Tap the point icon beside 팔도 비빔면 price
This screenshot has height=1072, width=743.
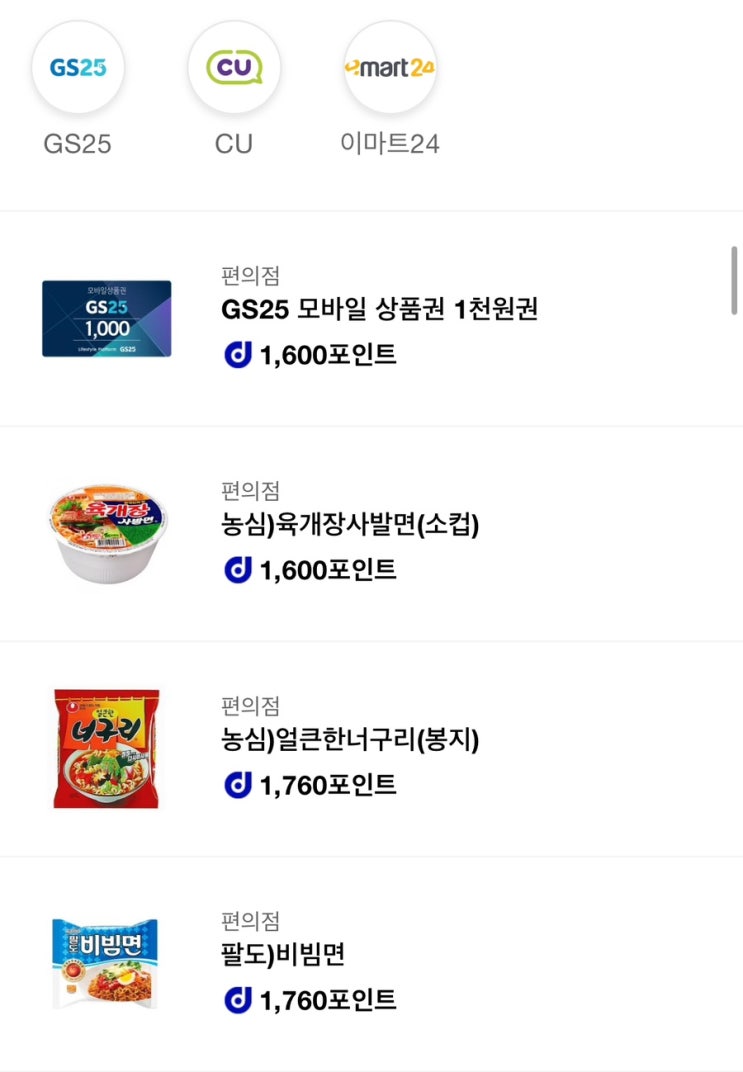[x=238, y=1000]
